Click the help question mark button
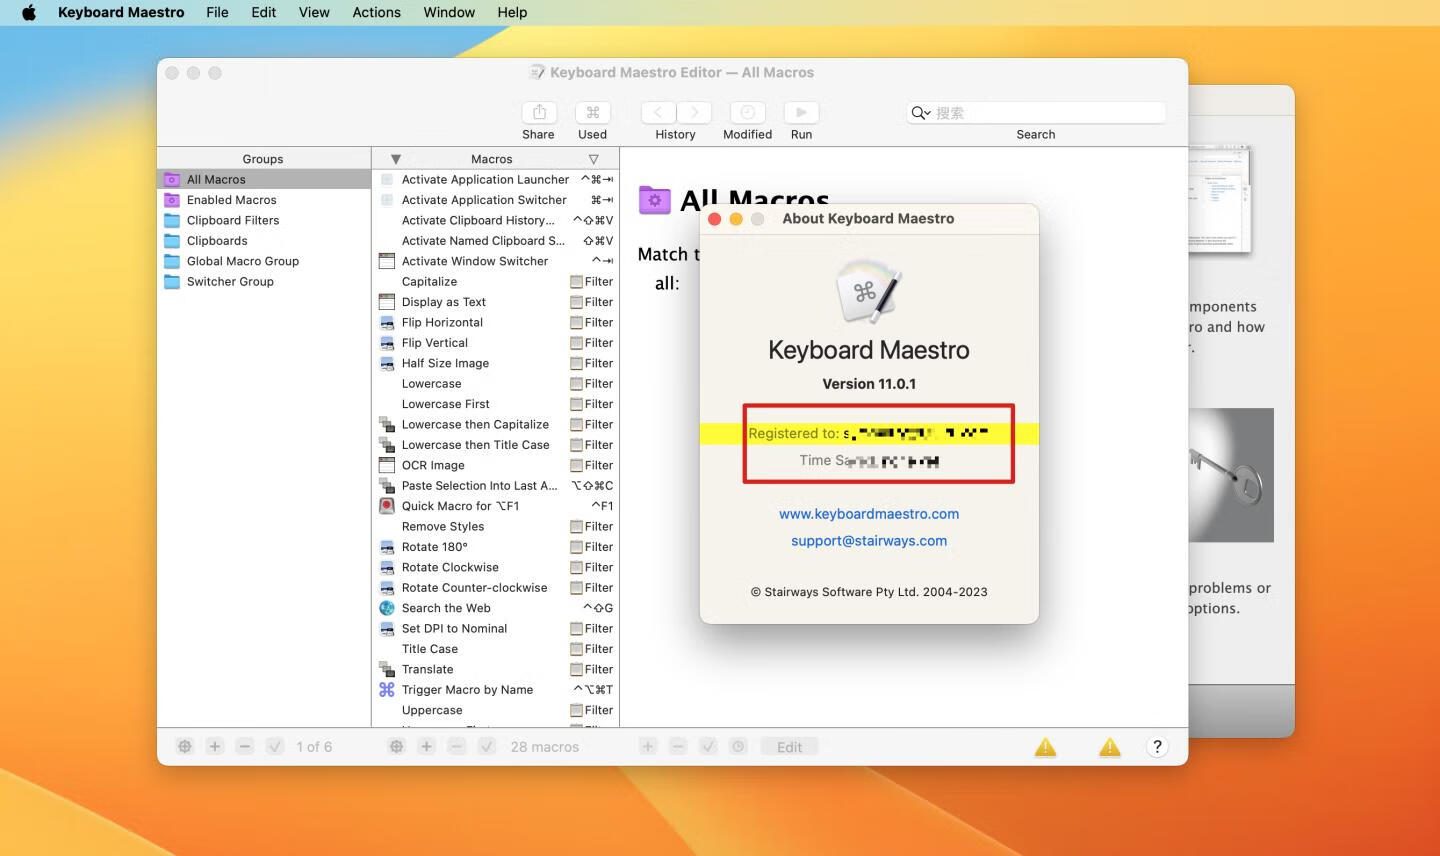1440x856 pixels. pyautogui.click(x=1157, y=747)
